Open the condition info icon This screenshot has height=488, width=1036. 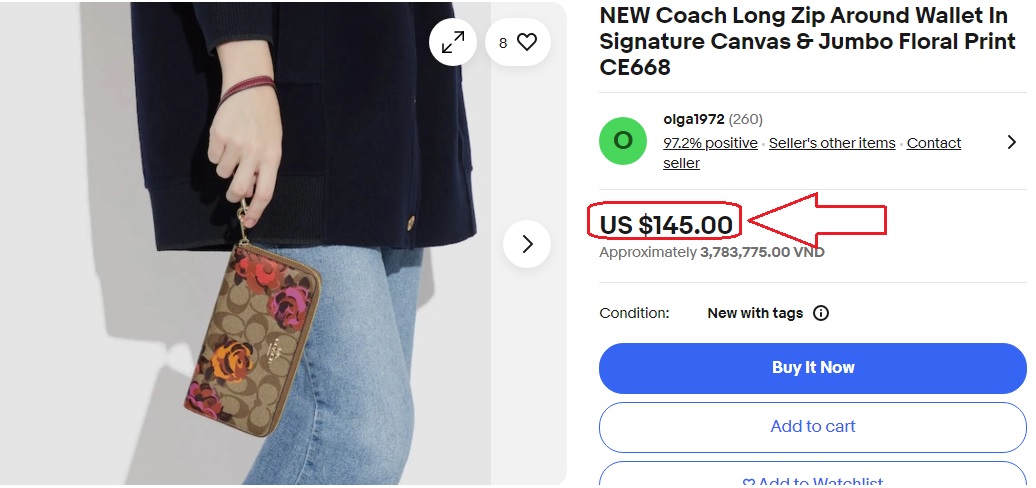point(821,313)
